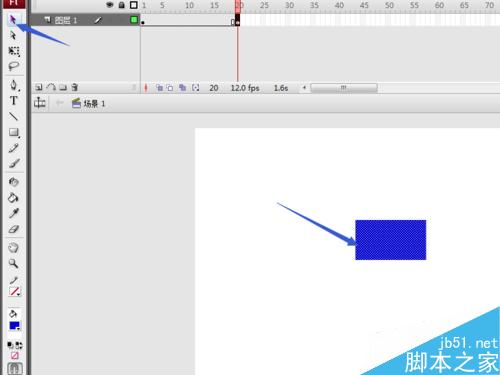500x375 pixels.
Task: Click frame 60 on timeline ruler
Action: point(439,5)
